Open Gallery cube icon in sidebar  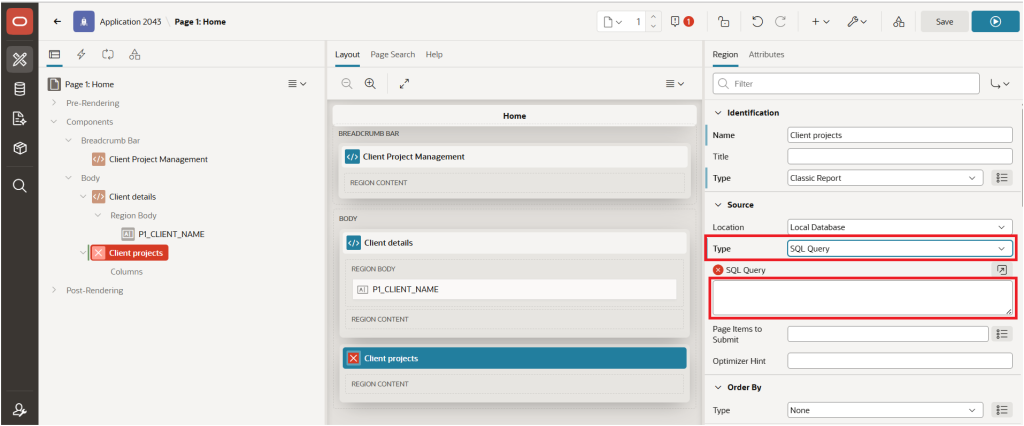click(x=20, y=149)
